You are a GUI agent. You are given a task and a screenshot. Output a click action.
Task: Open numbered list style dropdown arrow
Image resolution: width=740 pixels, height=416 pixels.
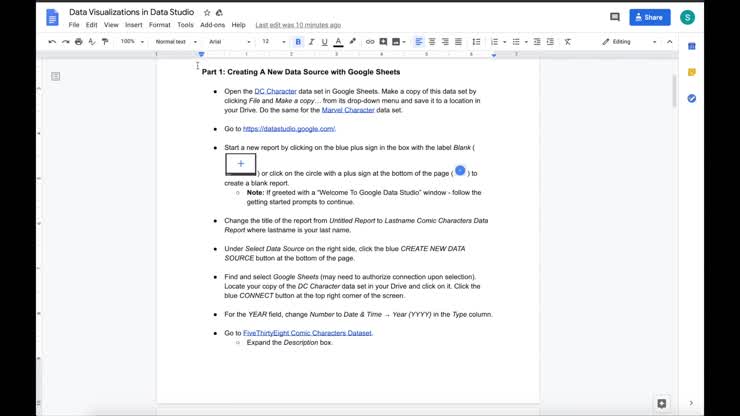505,42
